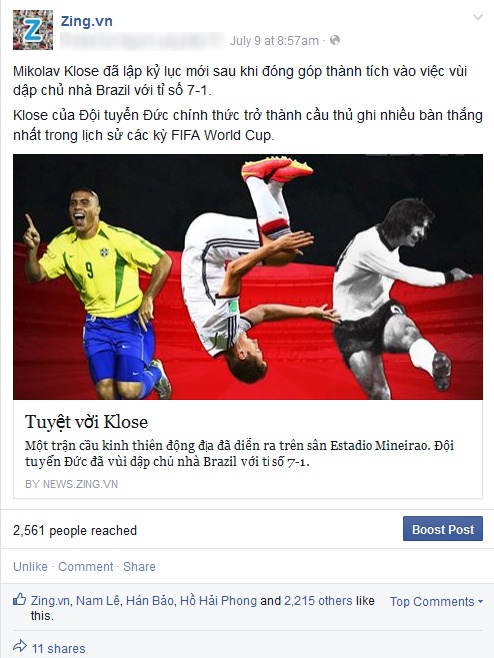This screenshot has width=494, height=658.
Task: Click the NEWS.ZING.VN source link
Action: coord(71,484)
